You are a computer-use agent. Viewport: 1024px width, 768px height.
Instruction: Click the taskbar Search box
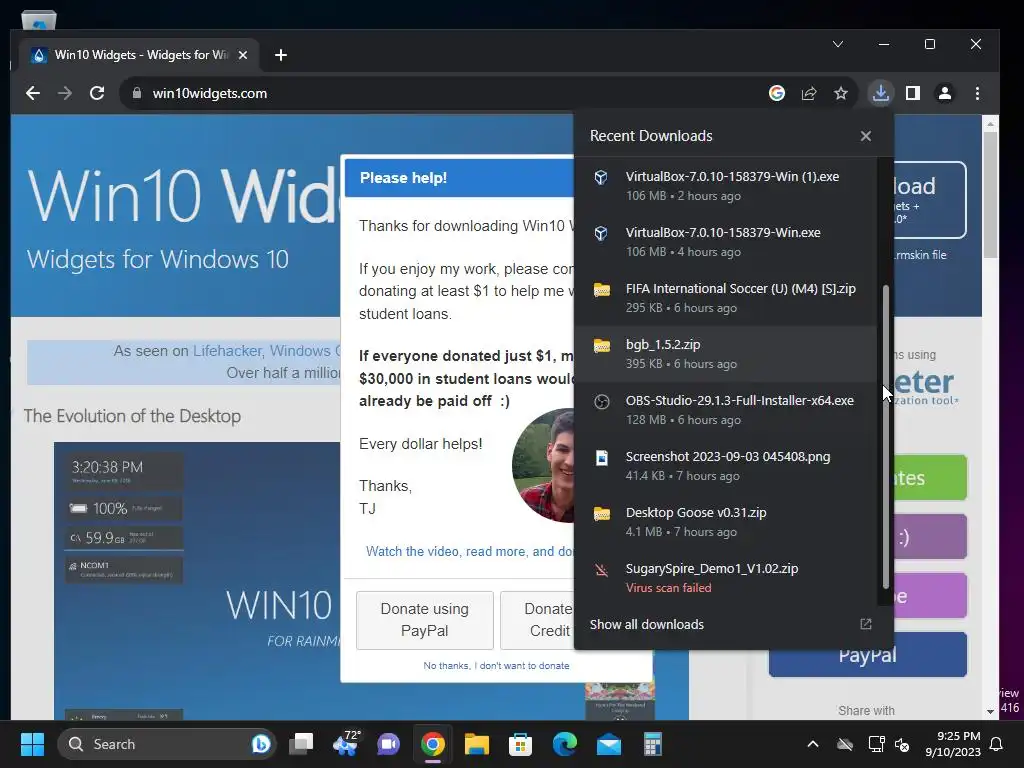pyautogui.click(x=167, y=744)
